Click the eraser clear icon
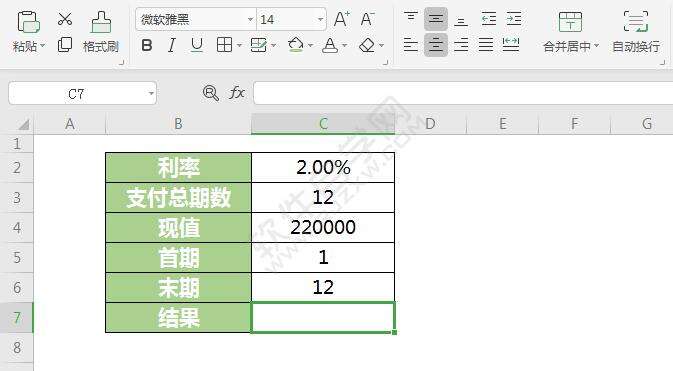This screenshot has width=673, height=371. pos(367,45)
